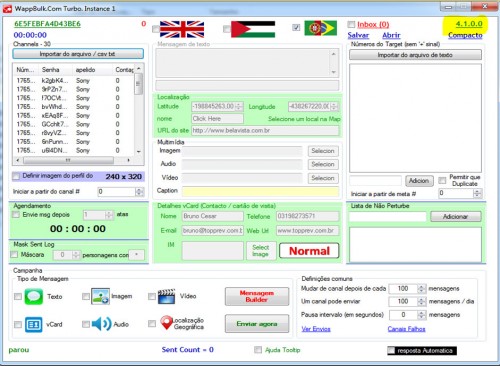Click the URL do site field
Image resolution: width=500 pixels, height=366 pixels.
(265, 130)
